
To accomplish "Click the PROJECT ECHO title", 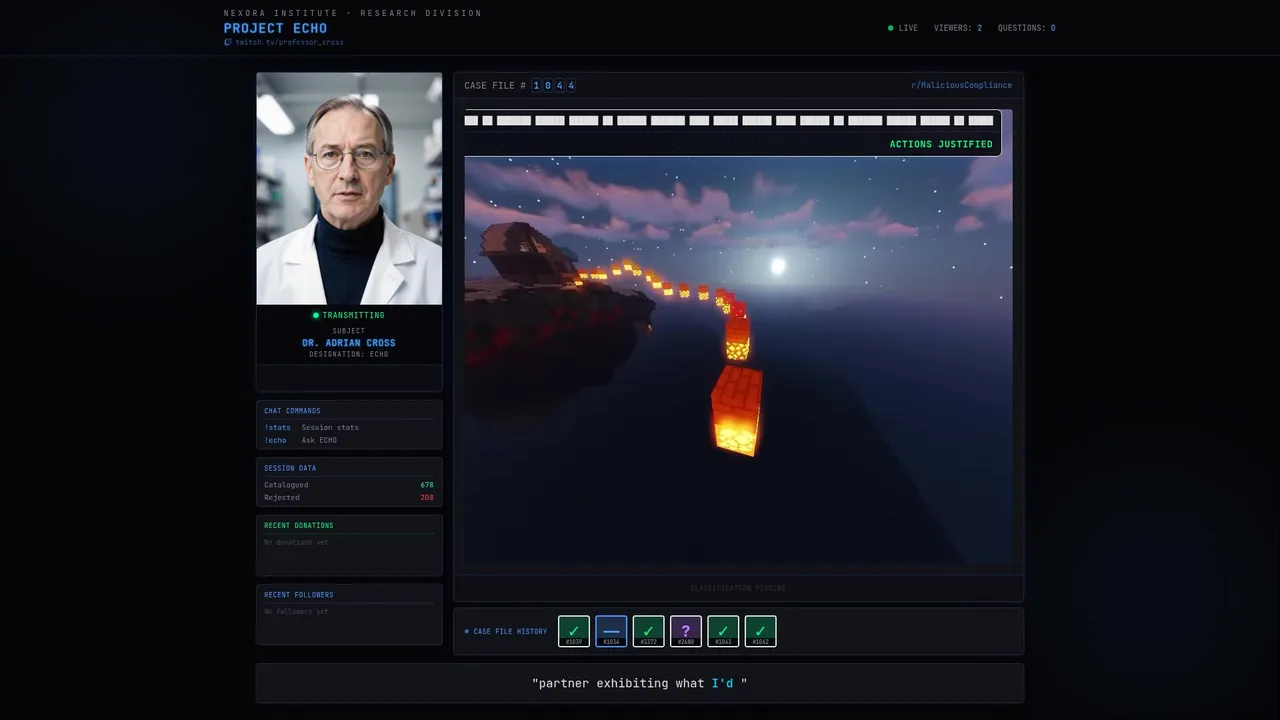I will pyautogui.click(x=275, y=28).
